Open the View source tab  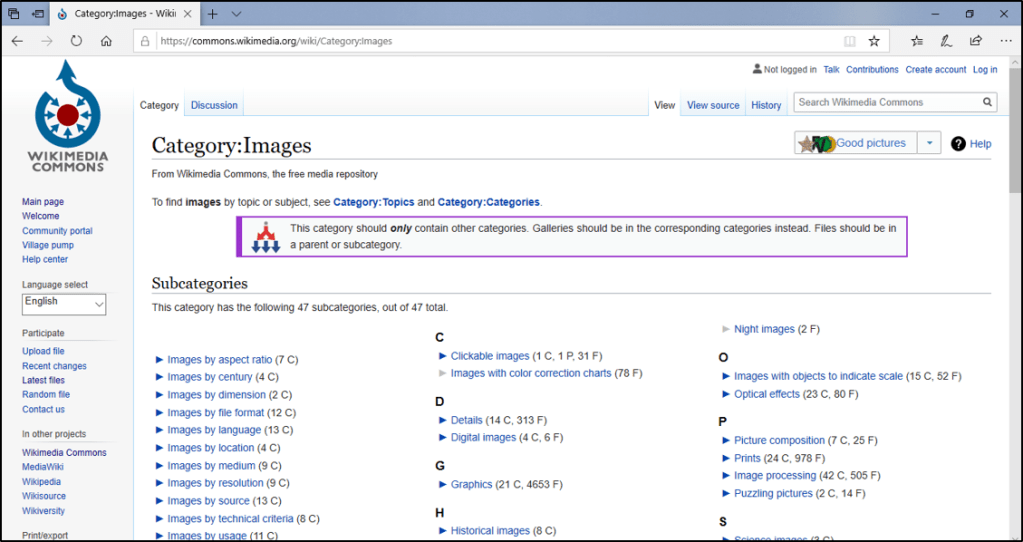(713, 105)
